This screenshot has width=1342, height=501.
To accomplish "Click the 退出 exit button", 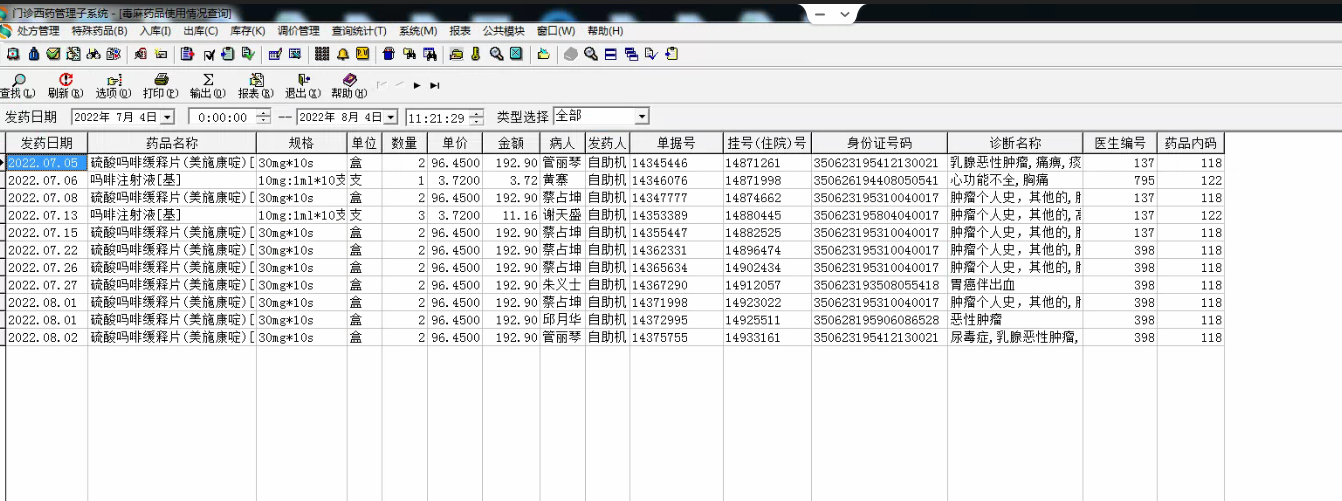I will coord(302,86).
